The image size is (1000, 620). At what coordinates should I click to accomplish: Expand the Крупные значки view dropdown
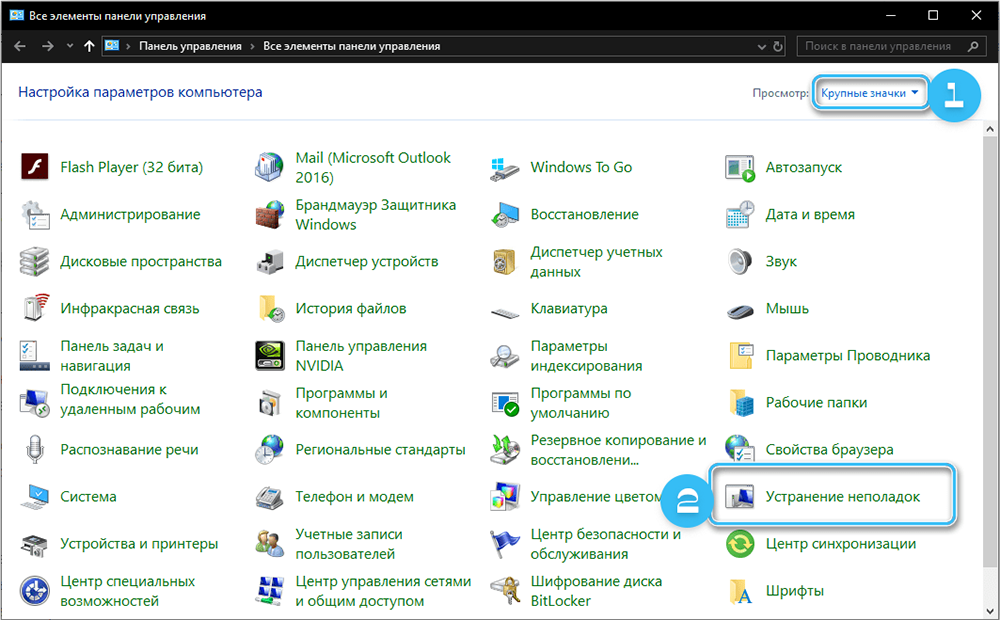click(868, 93)
